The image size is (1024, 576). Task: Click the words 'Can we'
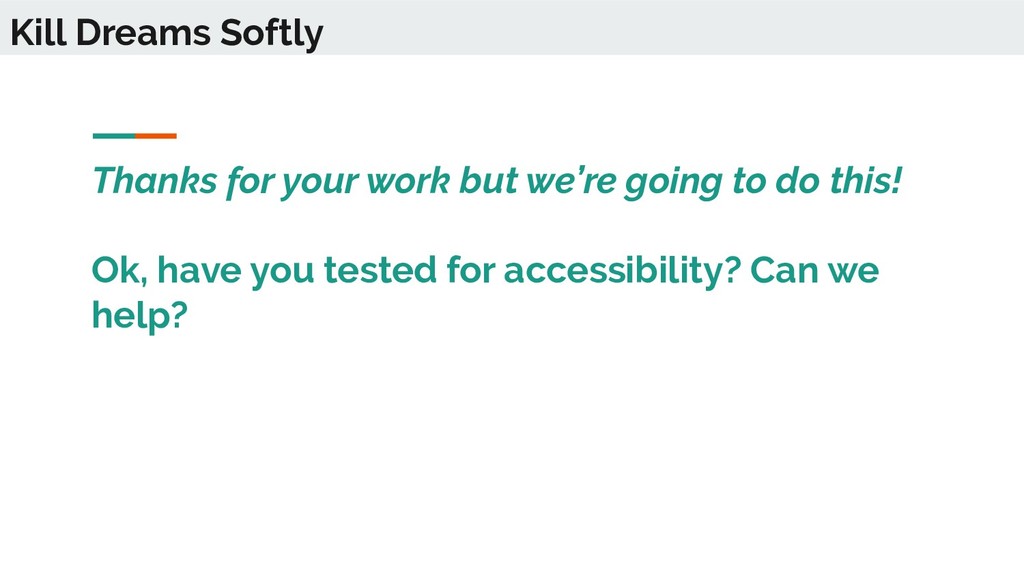pos(814,270)
